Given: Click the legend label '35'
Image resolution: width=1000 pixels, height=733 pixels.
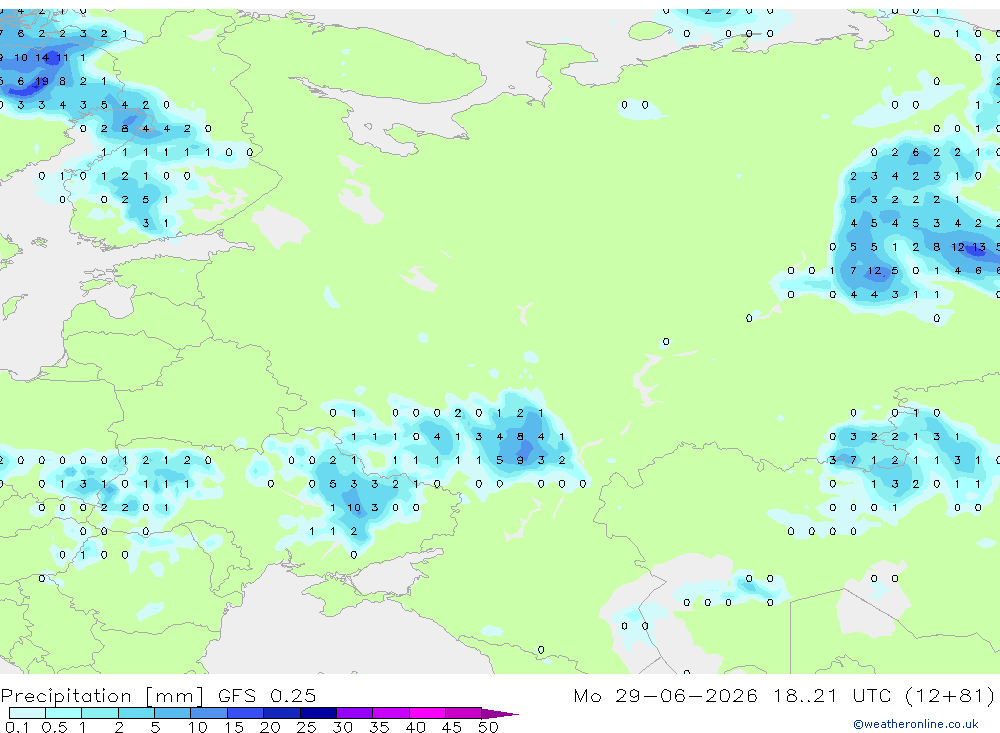Looking at the screenshot, I should (x=379, y=727).
